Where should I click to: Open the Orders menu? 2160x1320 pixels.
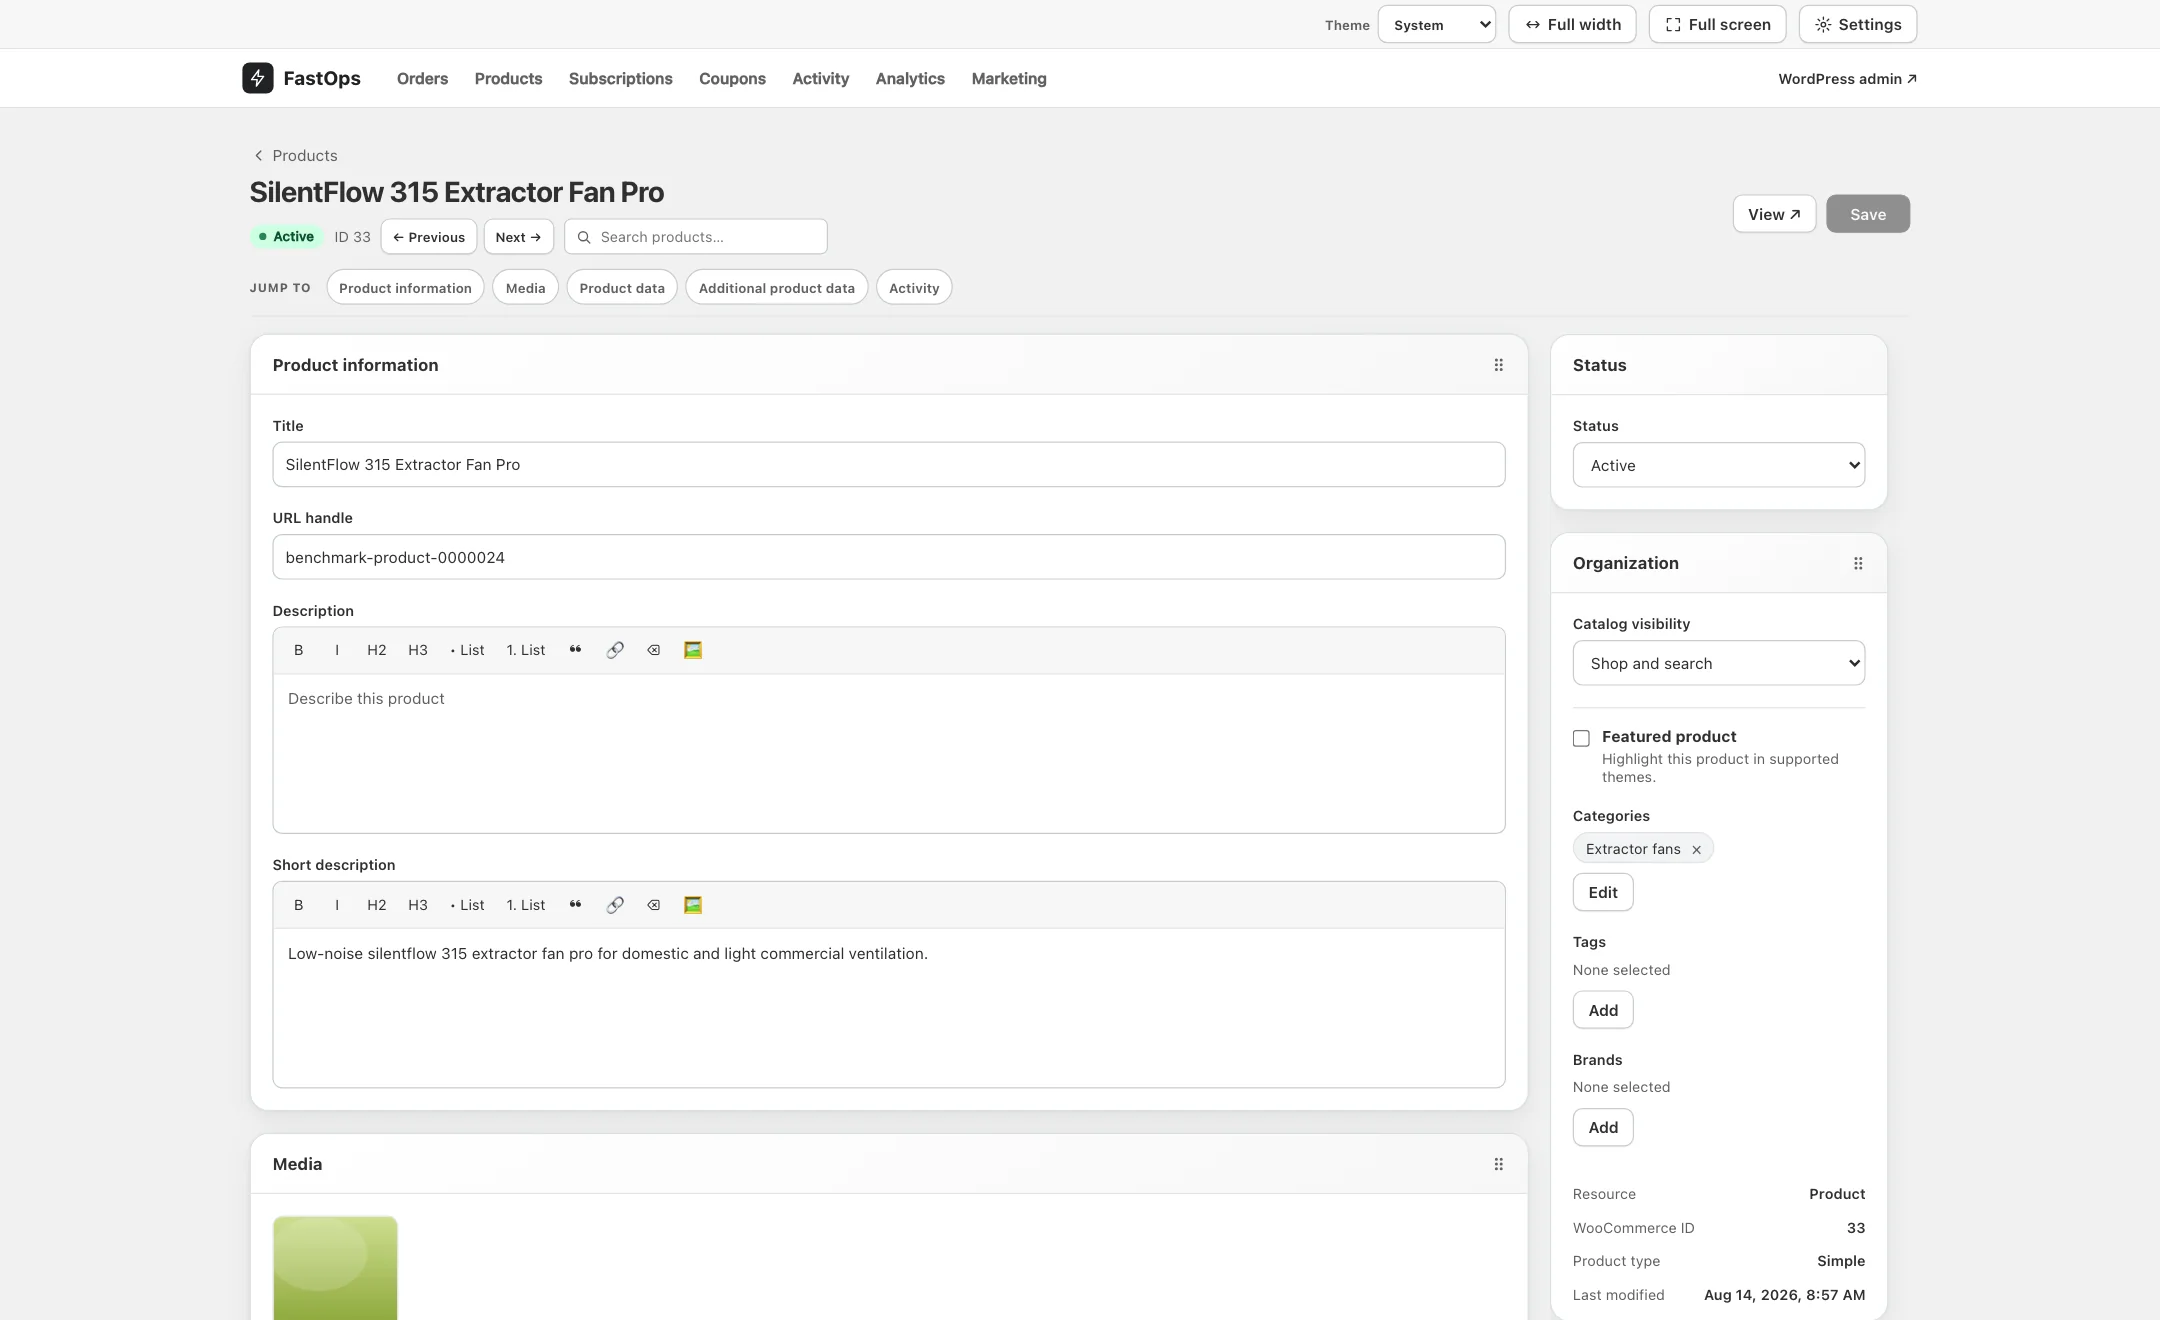pyautogui.click(x=422, y=78)
